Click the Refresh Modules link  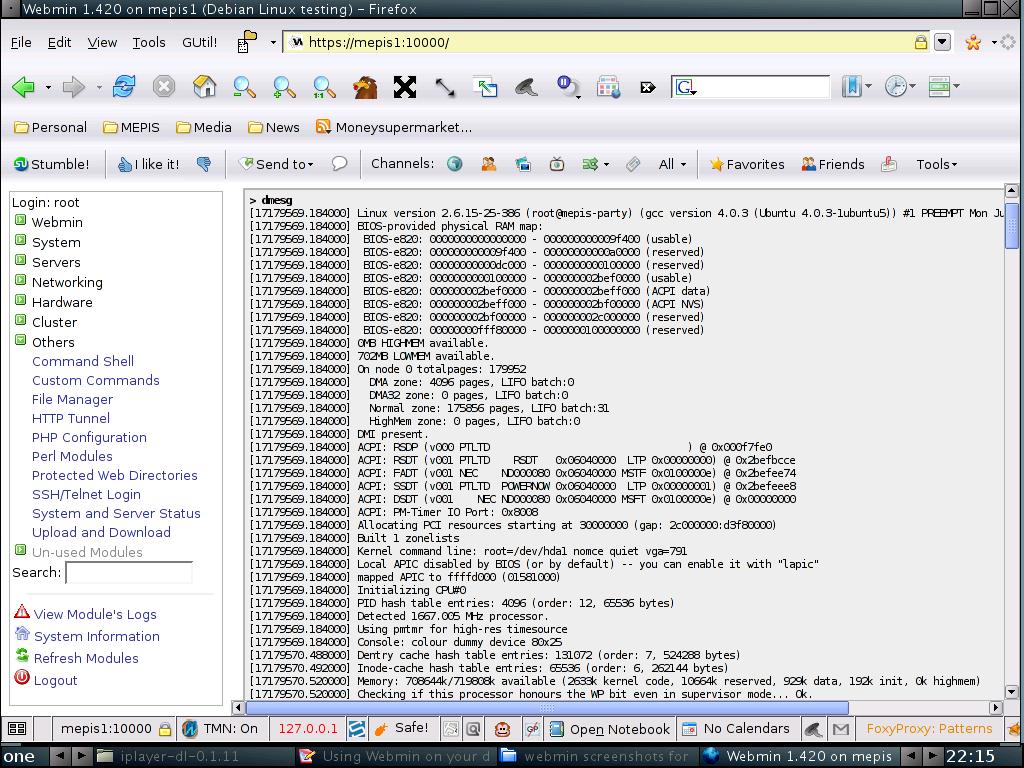tap(86, 658)
